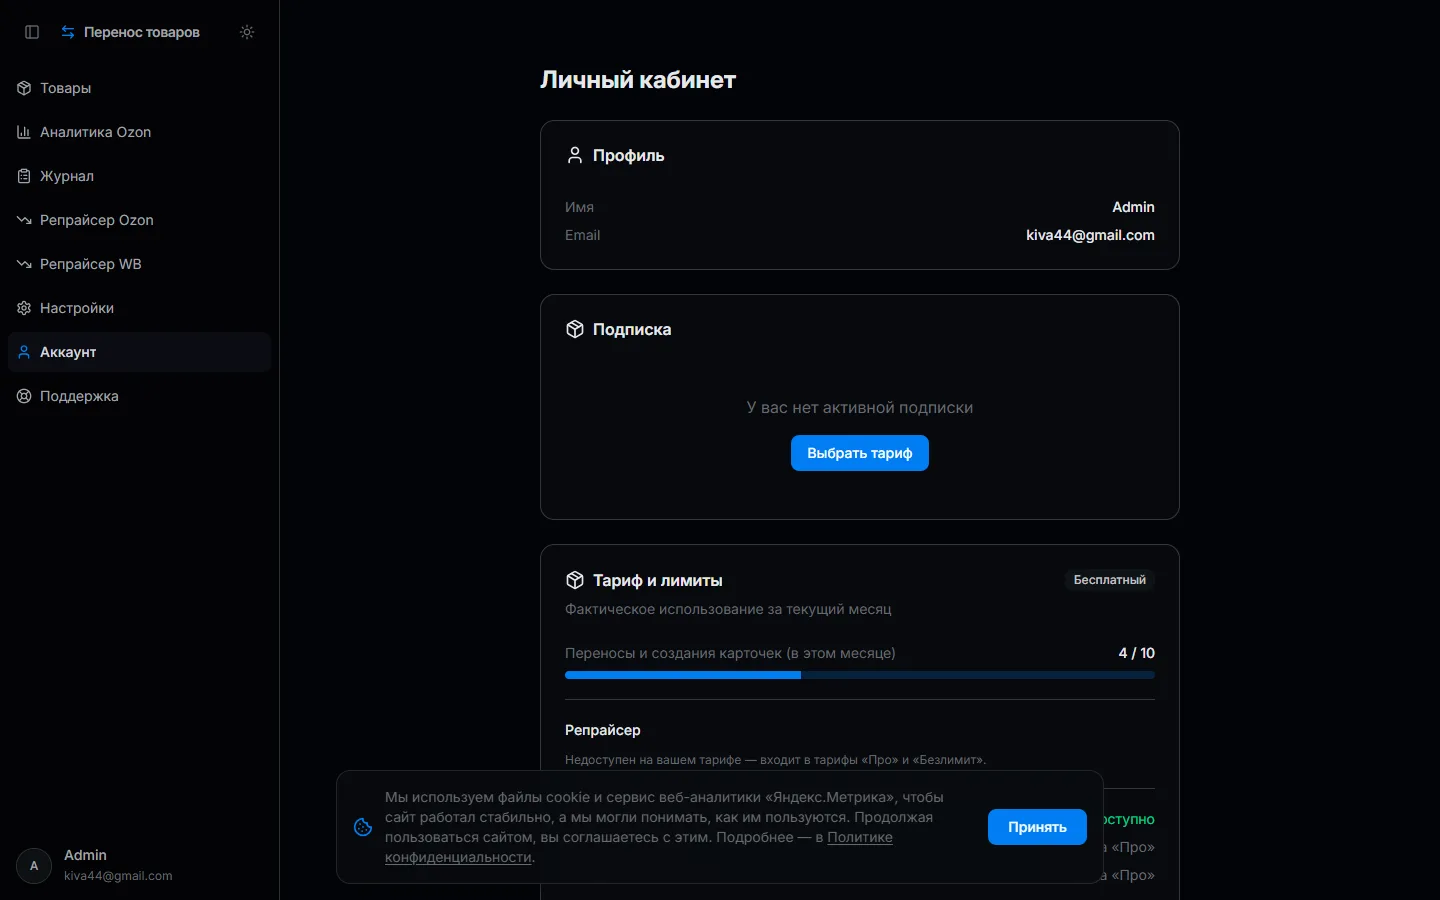Open the Журнал menu item
1440x900 pixels.
139,176
